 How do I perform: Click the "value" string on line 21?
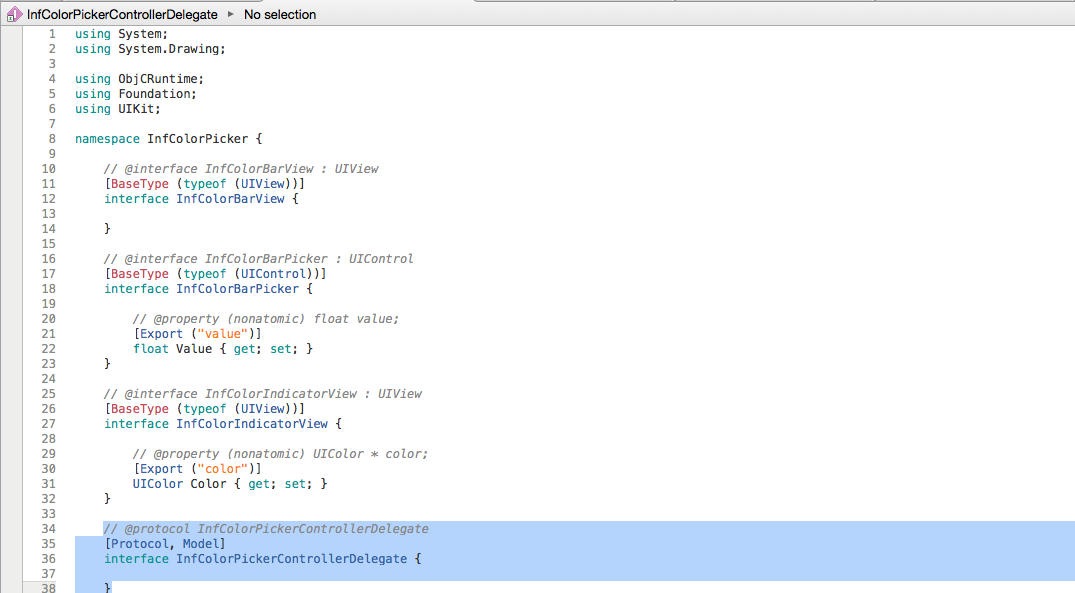click(x=223, y=334)
